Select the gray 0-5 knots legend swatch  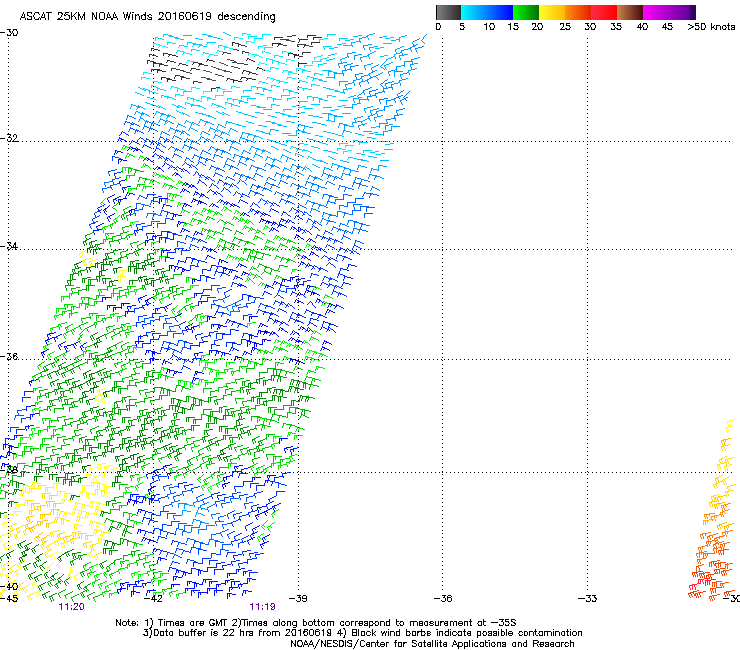point(448,12)
